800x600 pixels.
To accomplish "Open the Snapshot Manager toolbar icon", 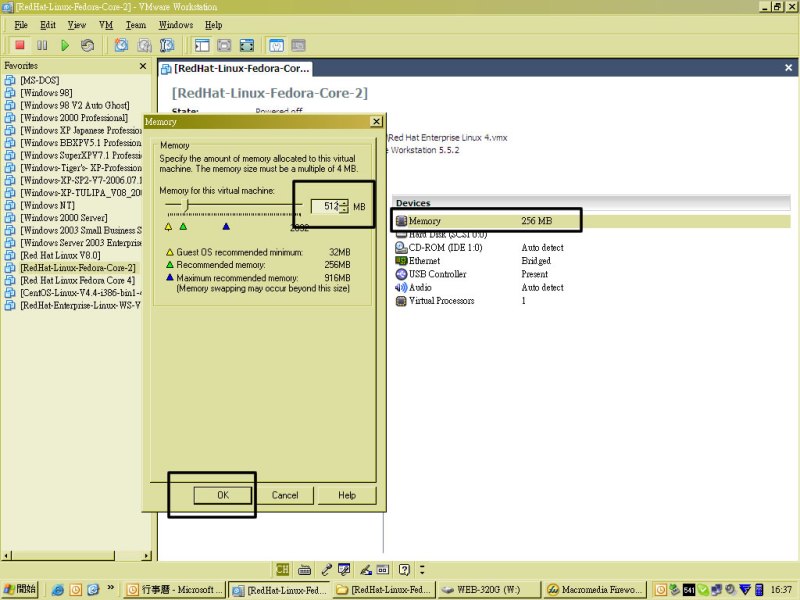I will pos(167,45).
